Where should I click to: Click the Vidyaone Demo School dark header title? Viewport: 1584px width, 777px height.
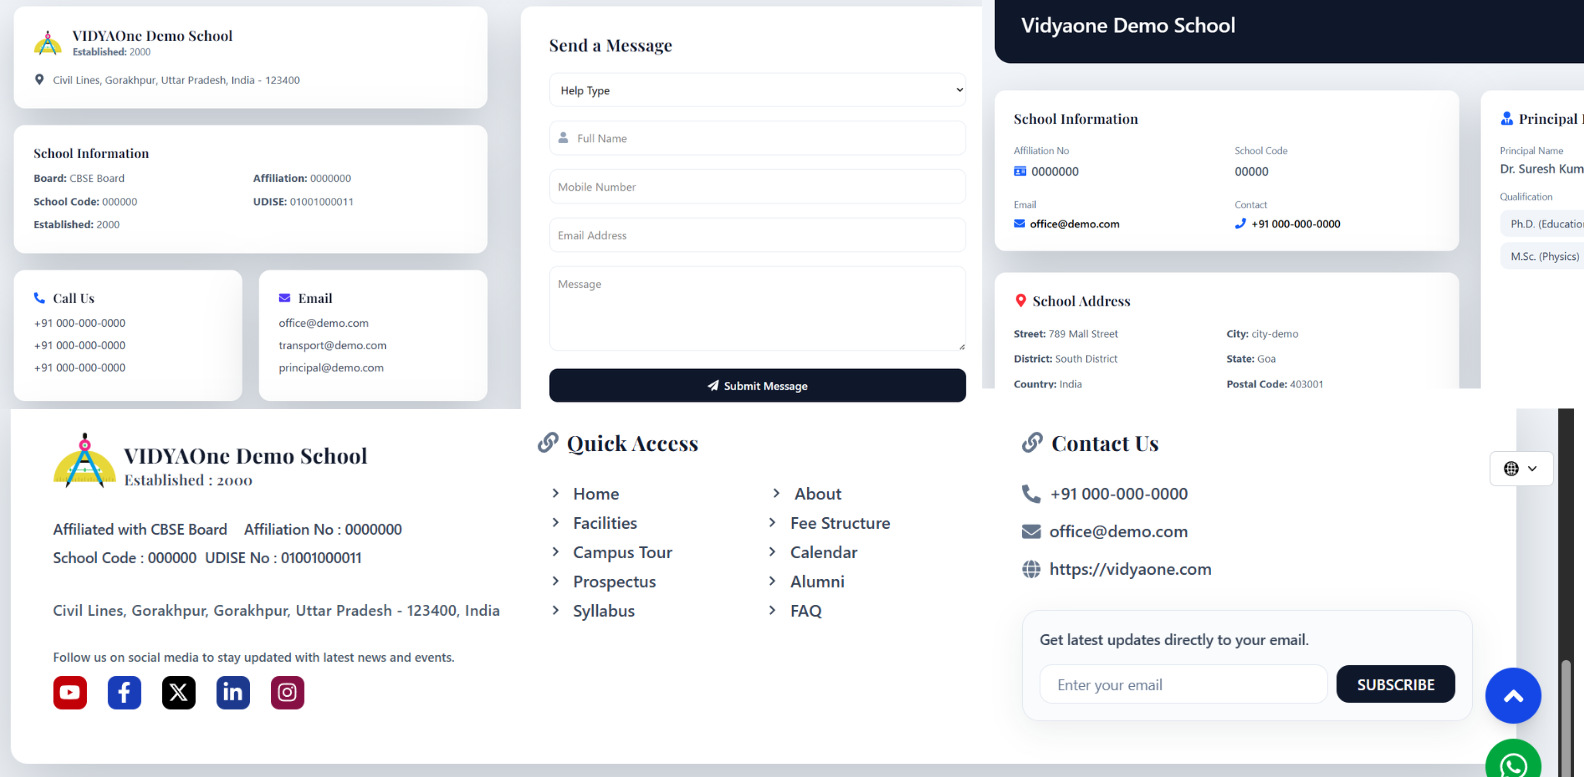point(1128,26)
